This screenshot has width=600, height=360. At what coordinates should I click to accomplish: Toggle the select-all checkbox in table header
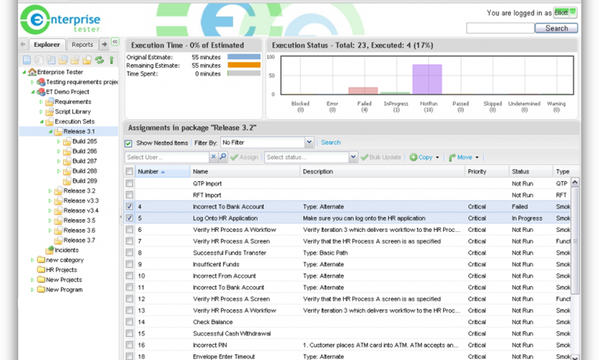129,171
